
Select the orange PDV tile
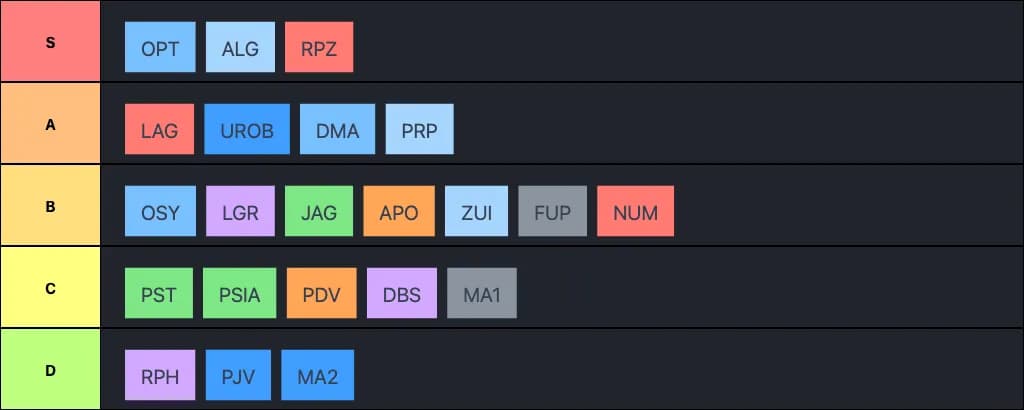coord(322,293)
